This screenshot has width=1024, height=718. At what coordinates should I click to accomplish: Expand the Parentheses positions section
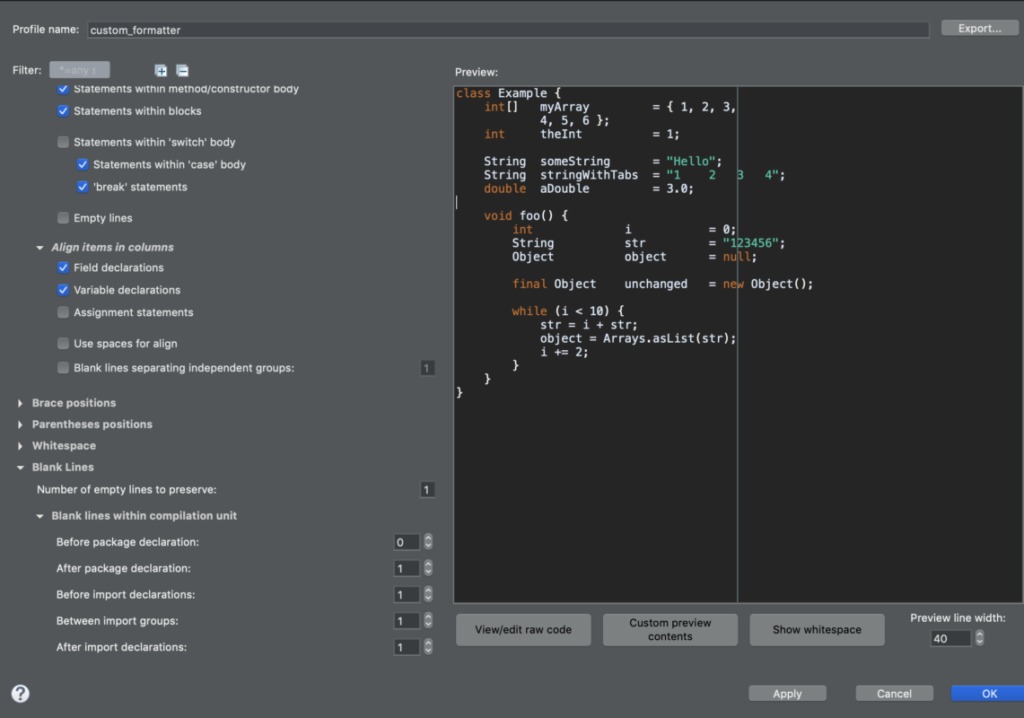coord(21,424)
